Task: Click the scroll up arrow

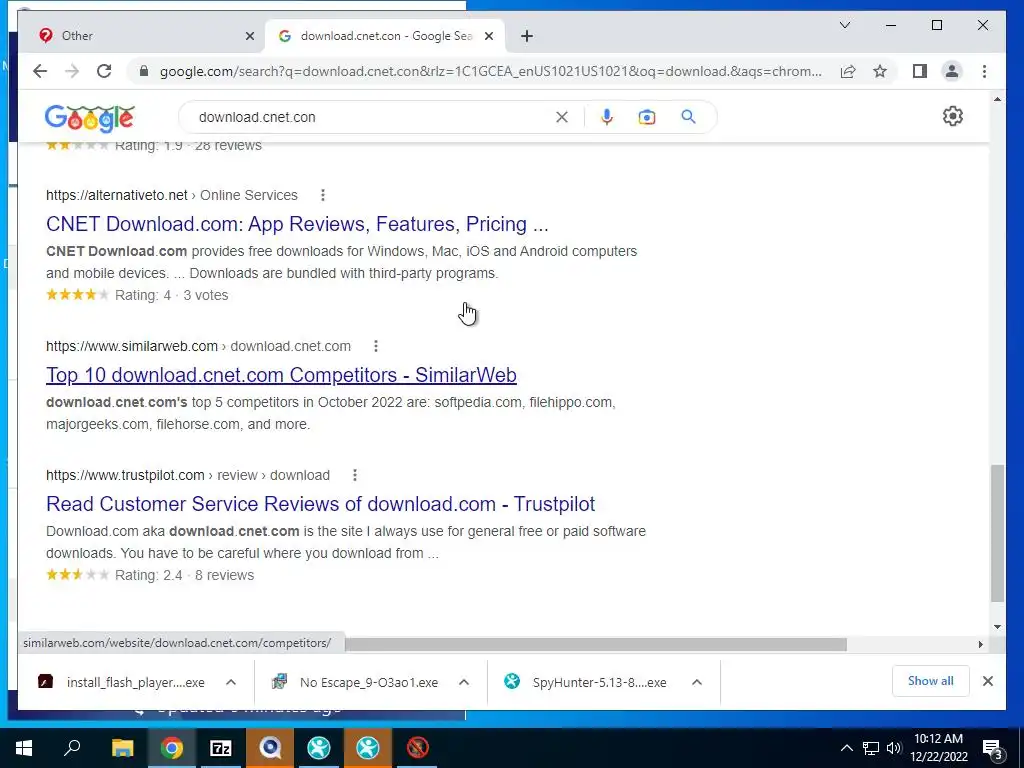Action: point(997,99)
